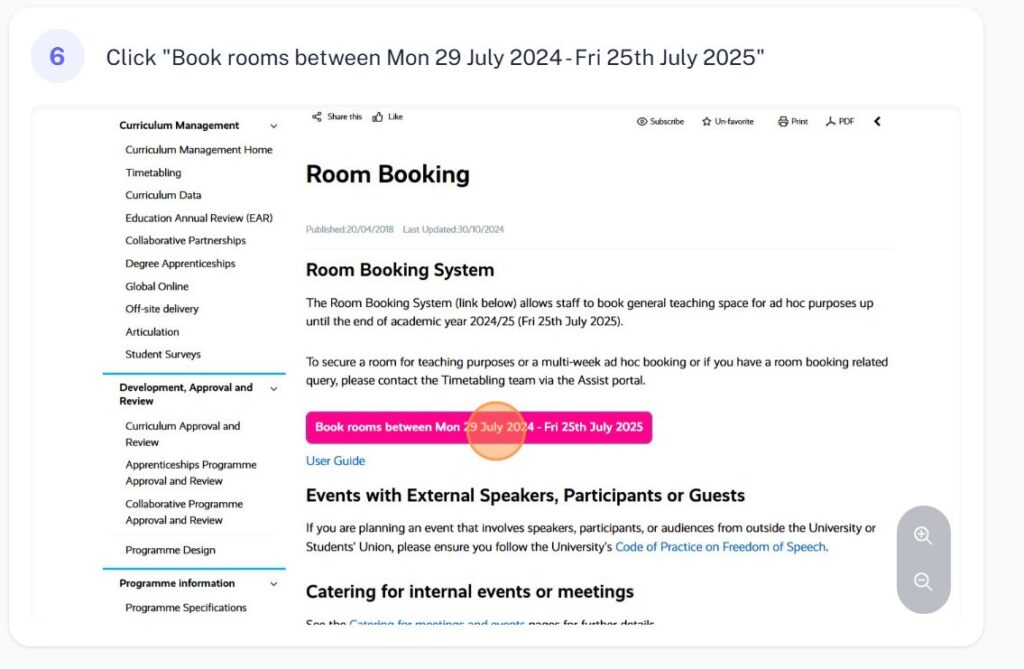The width and height of the screenshot is (1024, 669).
Task: Open Code of Practice on Freedom of Speech
Action: pos(720,547)
